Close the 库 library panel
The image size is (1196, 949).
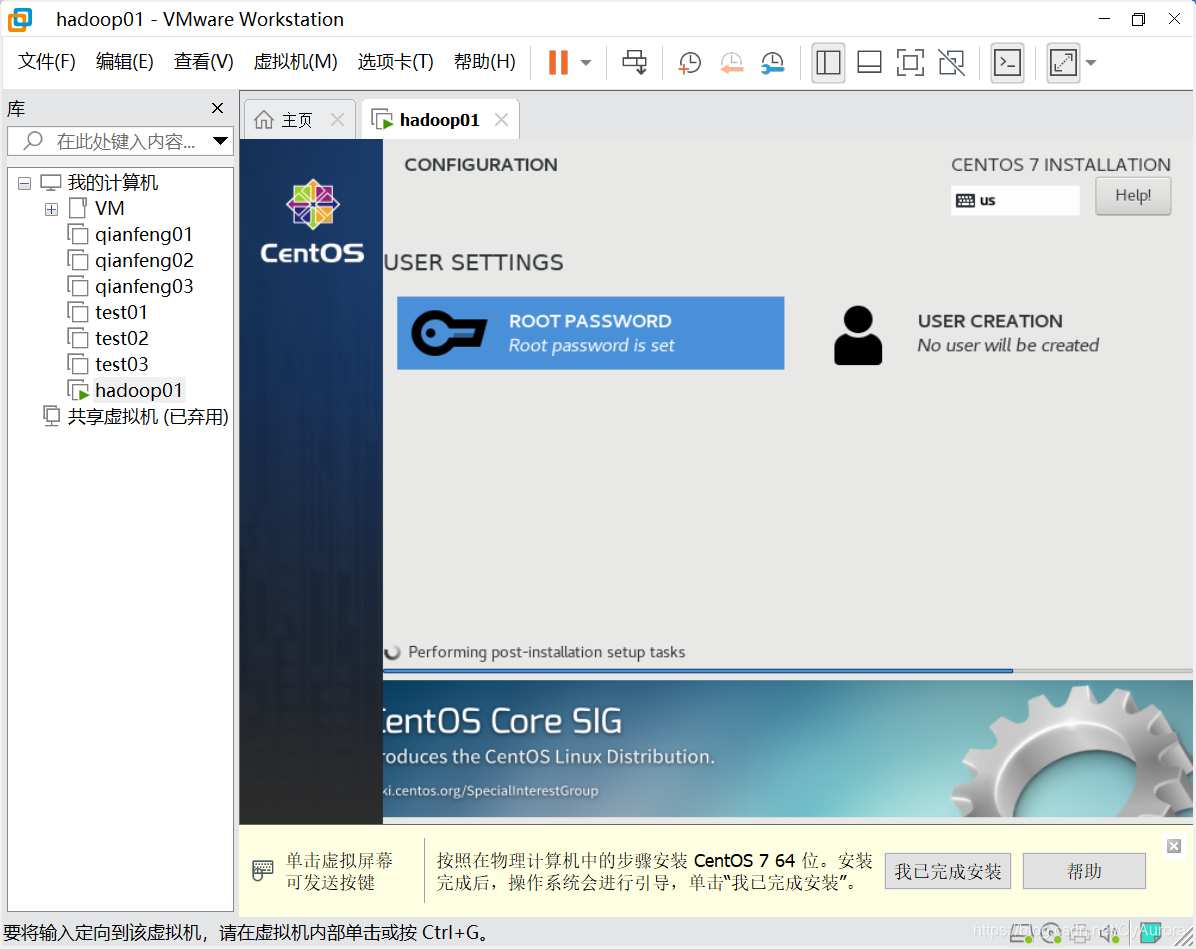click(217, 108)
